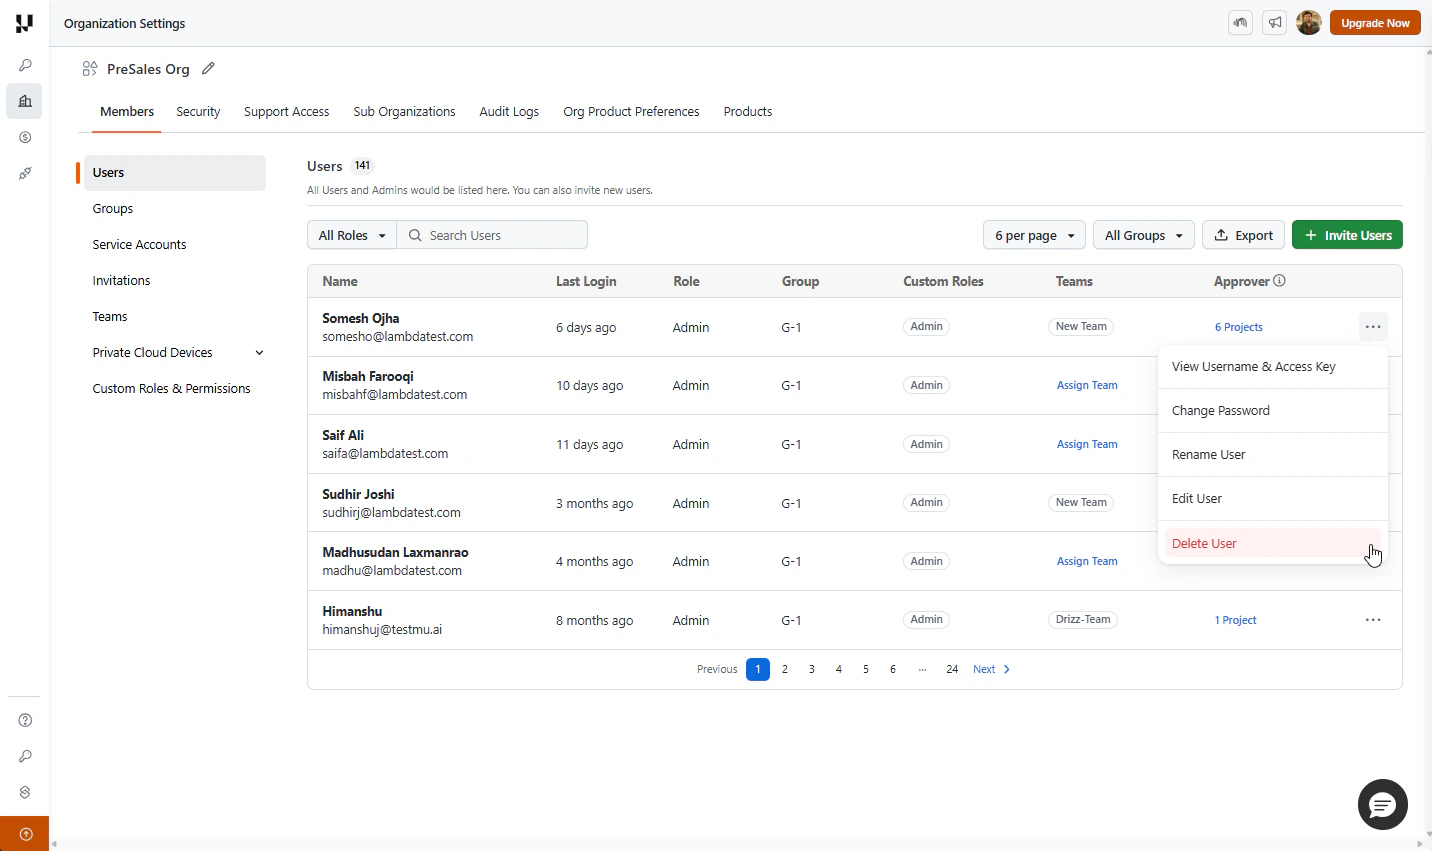The width and height of the screenshot is (1432, 851).
Task: Click the LambdaTest logo in the sidebar
Action: tap(24, 23)
